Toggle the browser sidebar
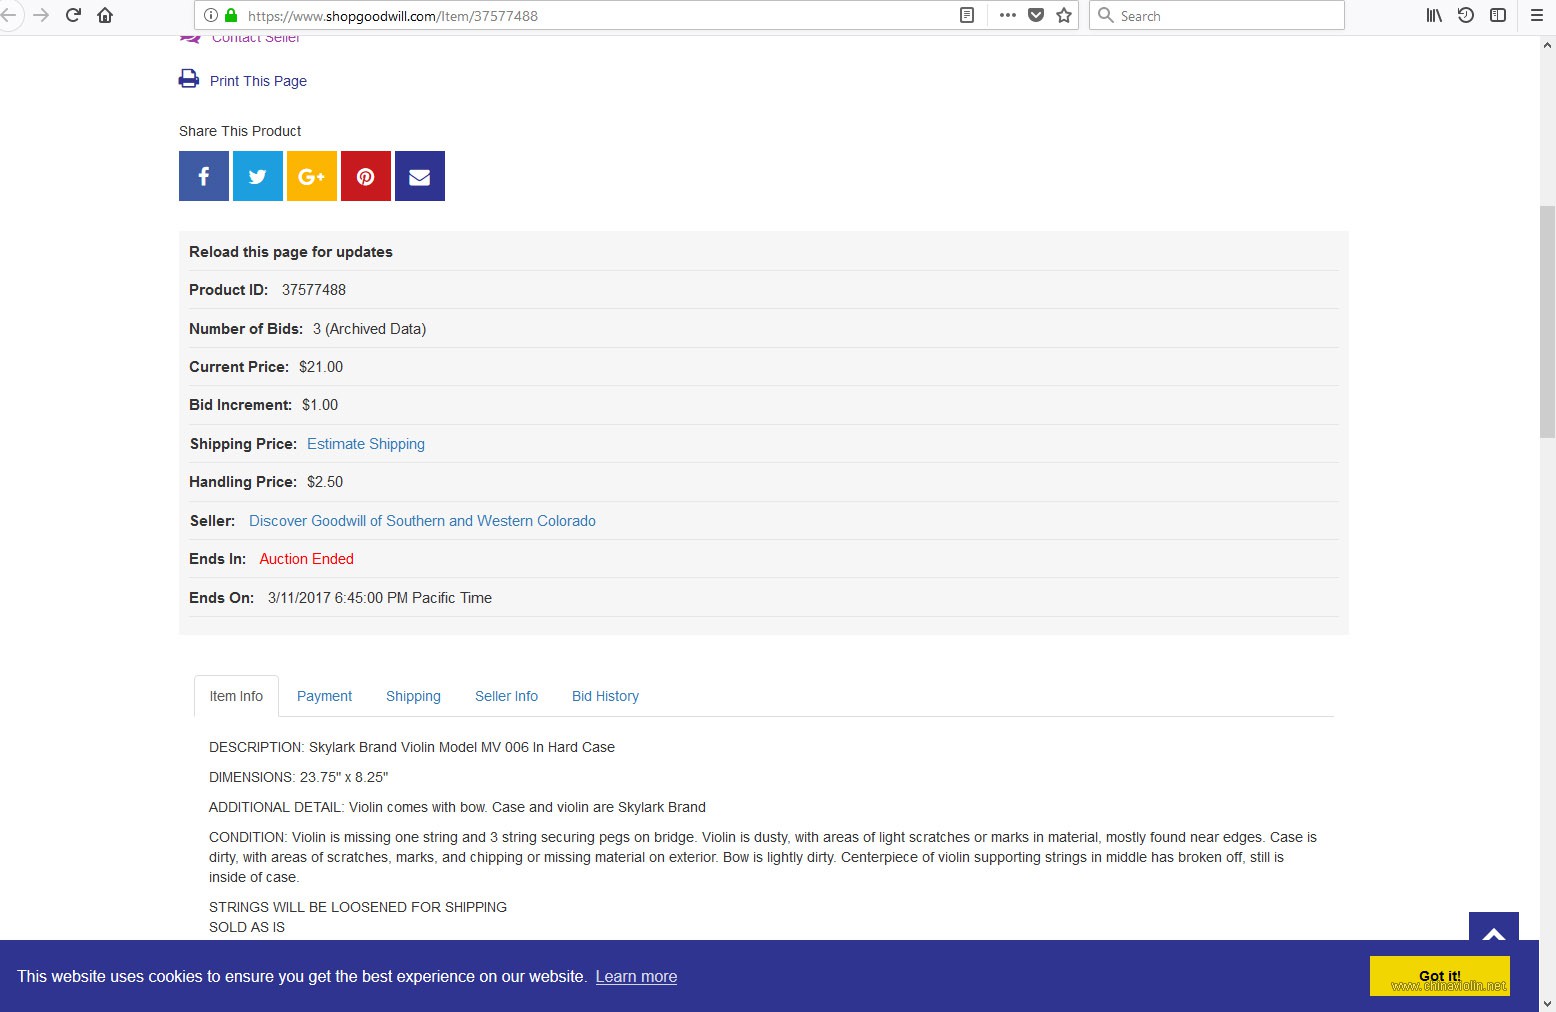Image resolution: width=1556 pixels, height=1012 pixels. pos(1498,15)
